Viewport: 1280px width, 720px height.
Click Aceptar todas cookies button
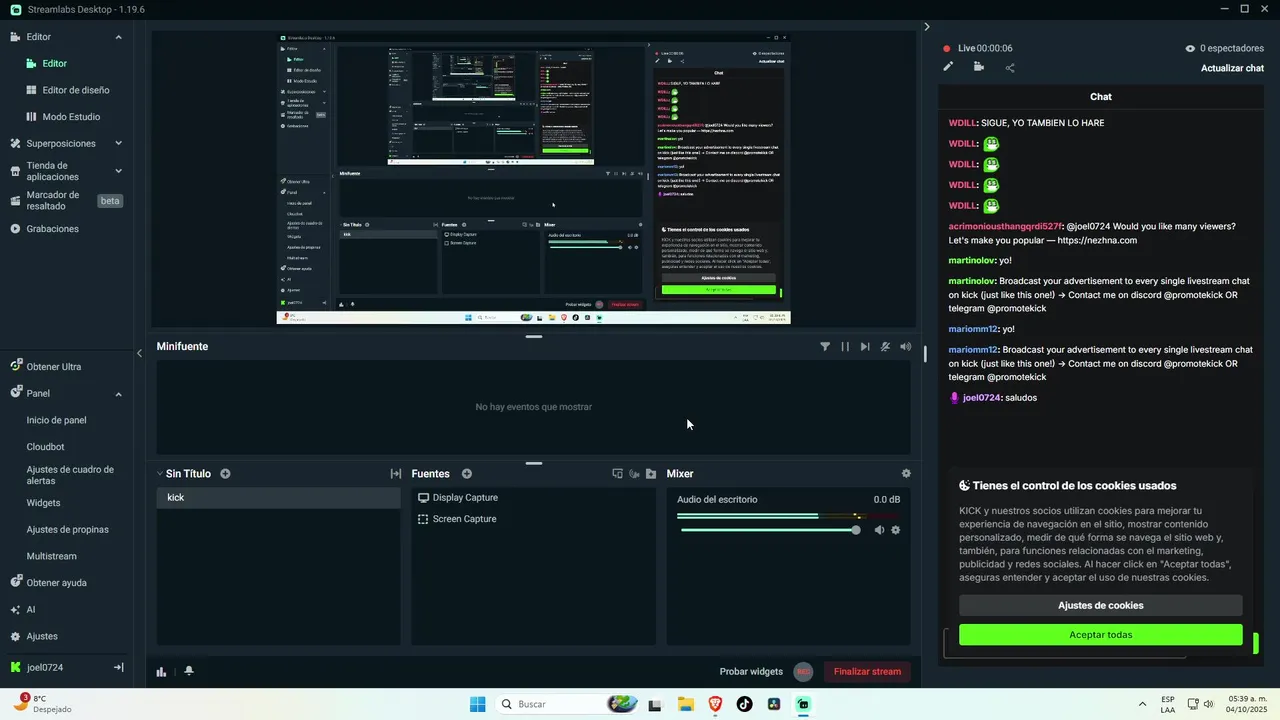coord(1100,635)
